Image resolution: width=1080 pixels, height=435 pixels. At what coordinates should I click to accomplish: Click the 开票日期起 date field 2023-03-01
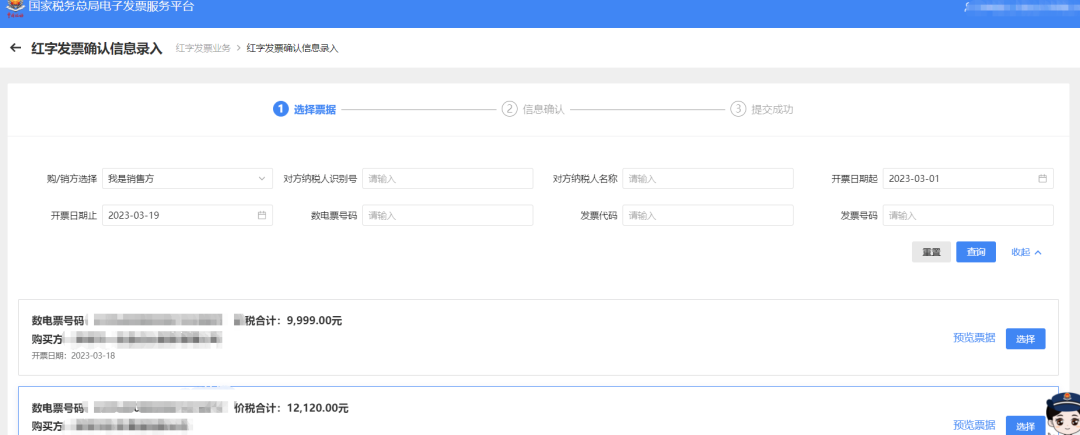(968, 179)
